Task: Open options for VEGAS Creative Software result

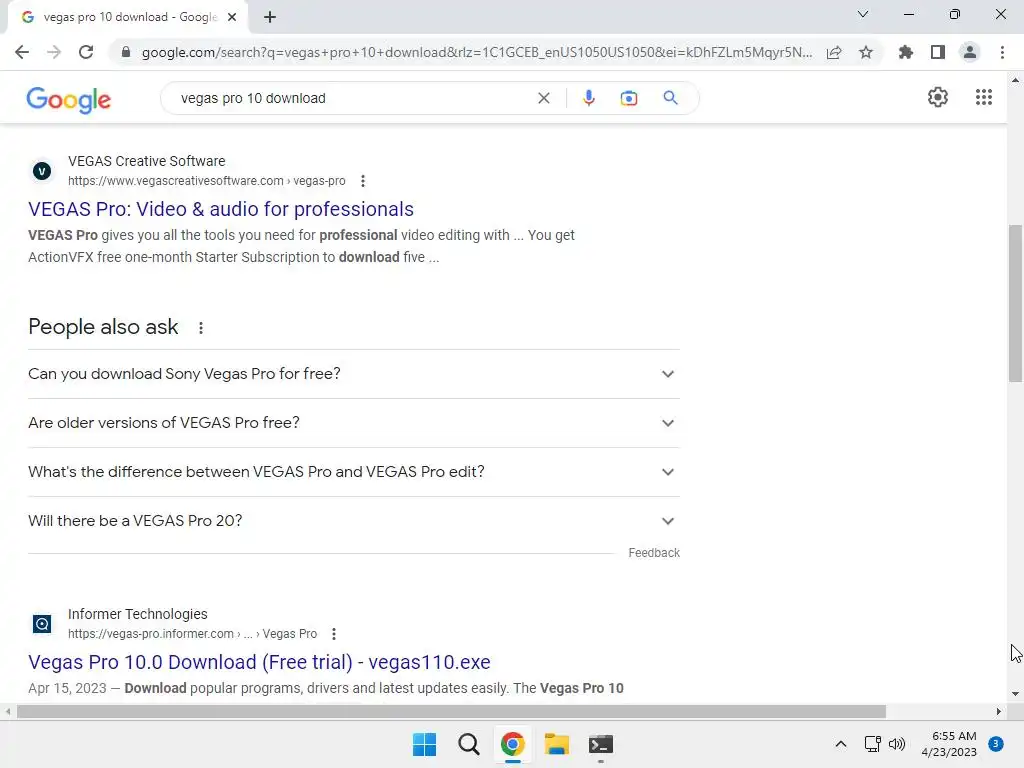Action: pos(363,181)
